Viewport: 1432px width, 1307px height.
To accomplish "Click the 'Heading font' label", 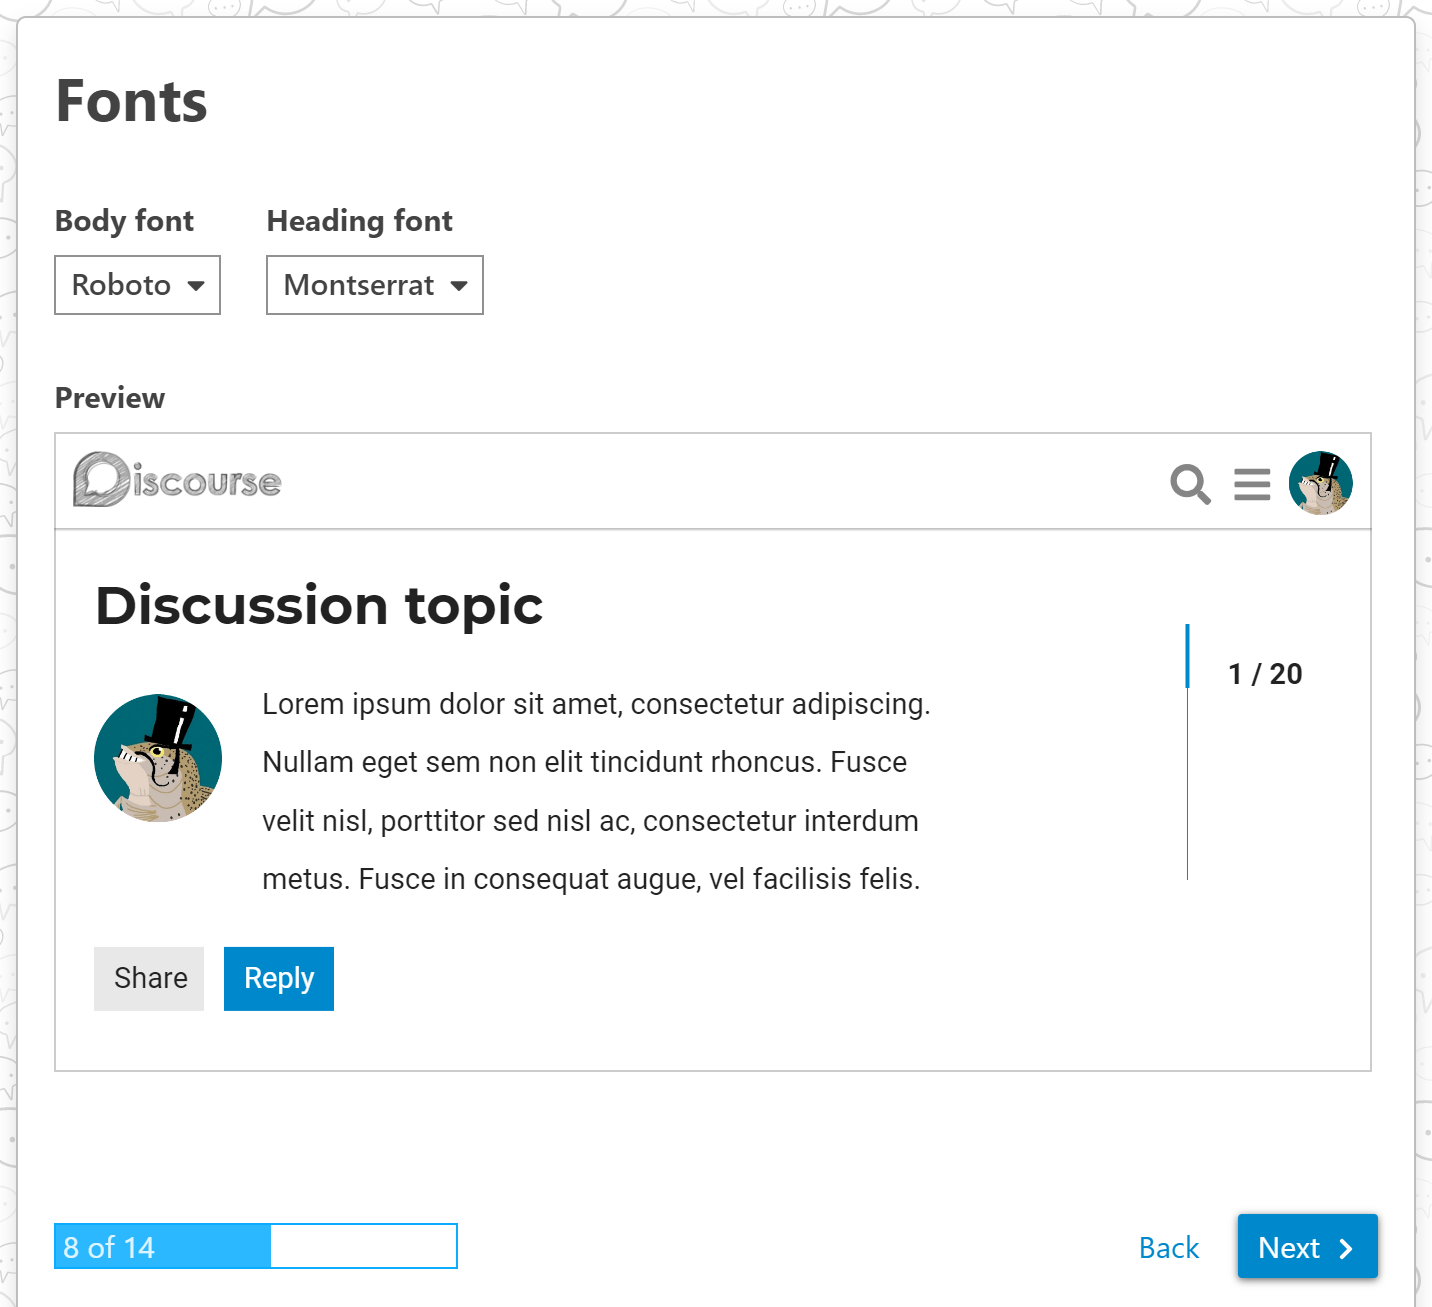I will click(x=359, y=221).
